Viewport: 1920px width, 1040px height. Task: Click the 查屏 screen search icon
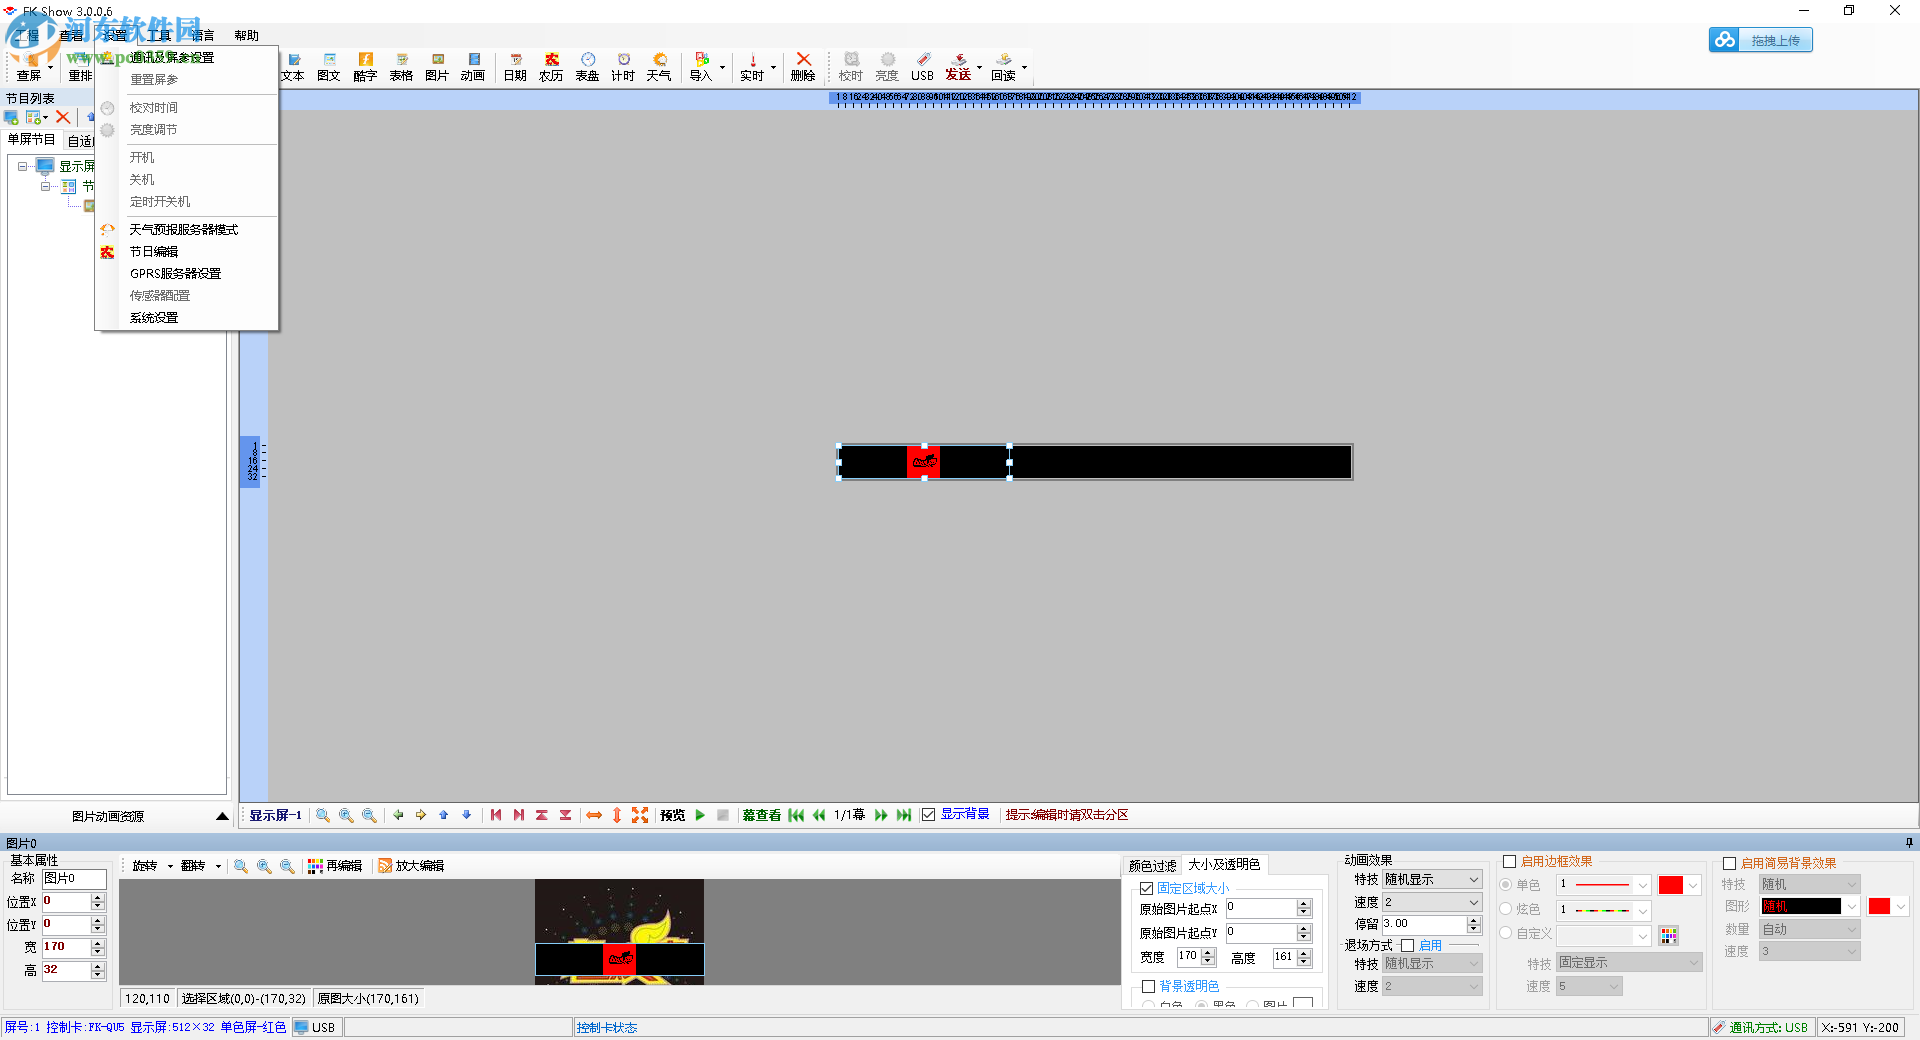click(29, 67)
